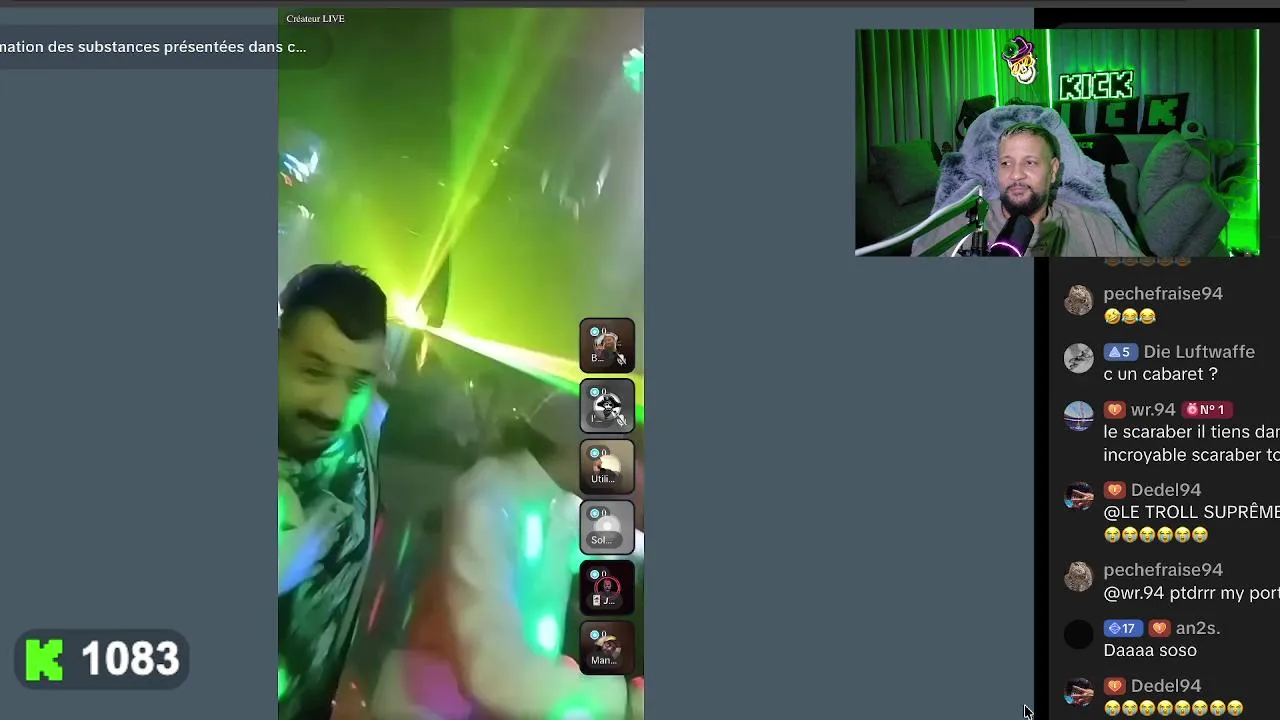Click an2s. black chat avatar
This screenshot has width=1280, height=720.
pos(1078,634)
